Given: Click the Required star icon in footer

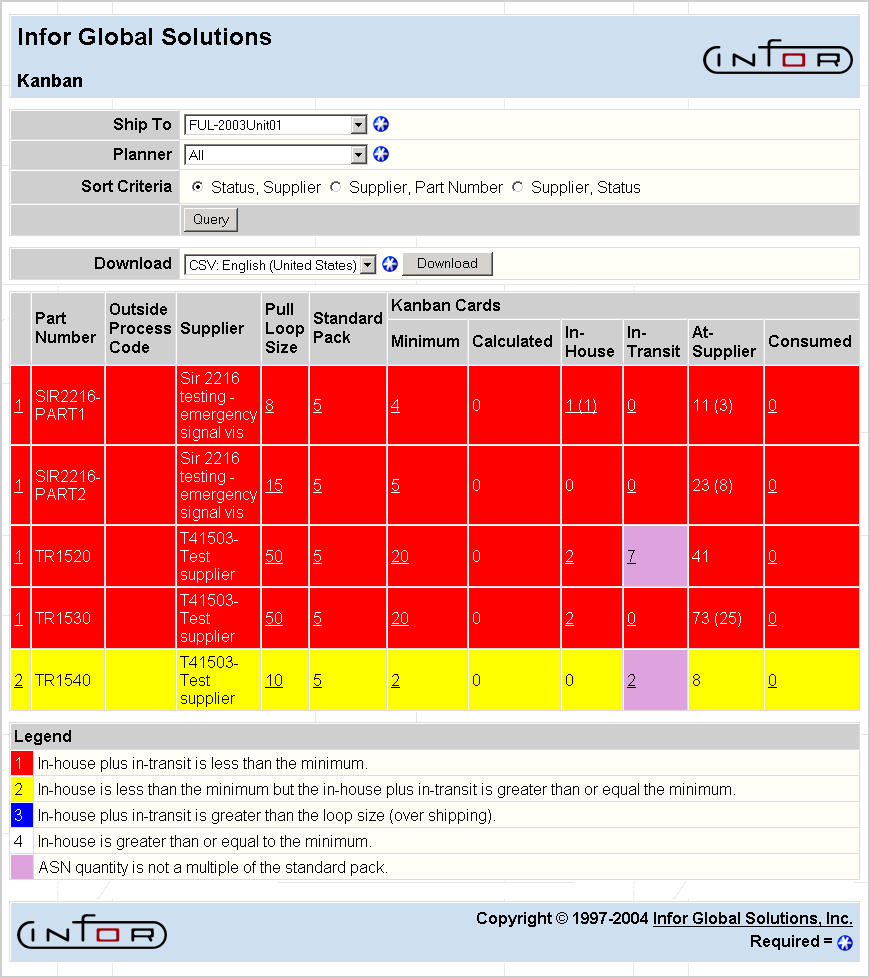Looking at the screenshot, I should pos(845,942).
